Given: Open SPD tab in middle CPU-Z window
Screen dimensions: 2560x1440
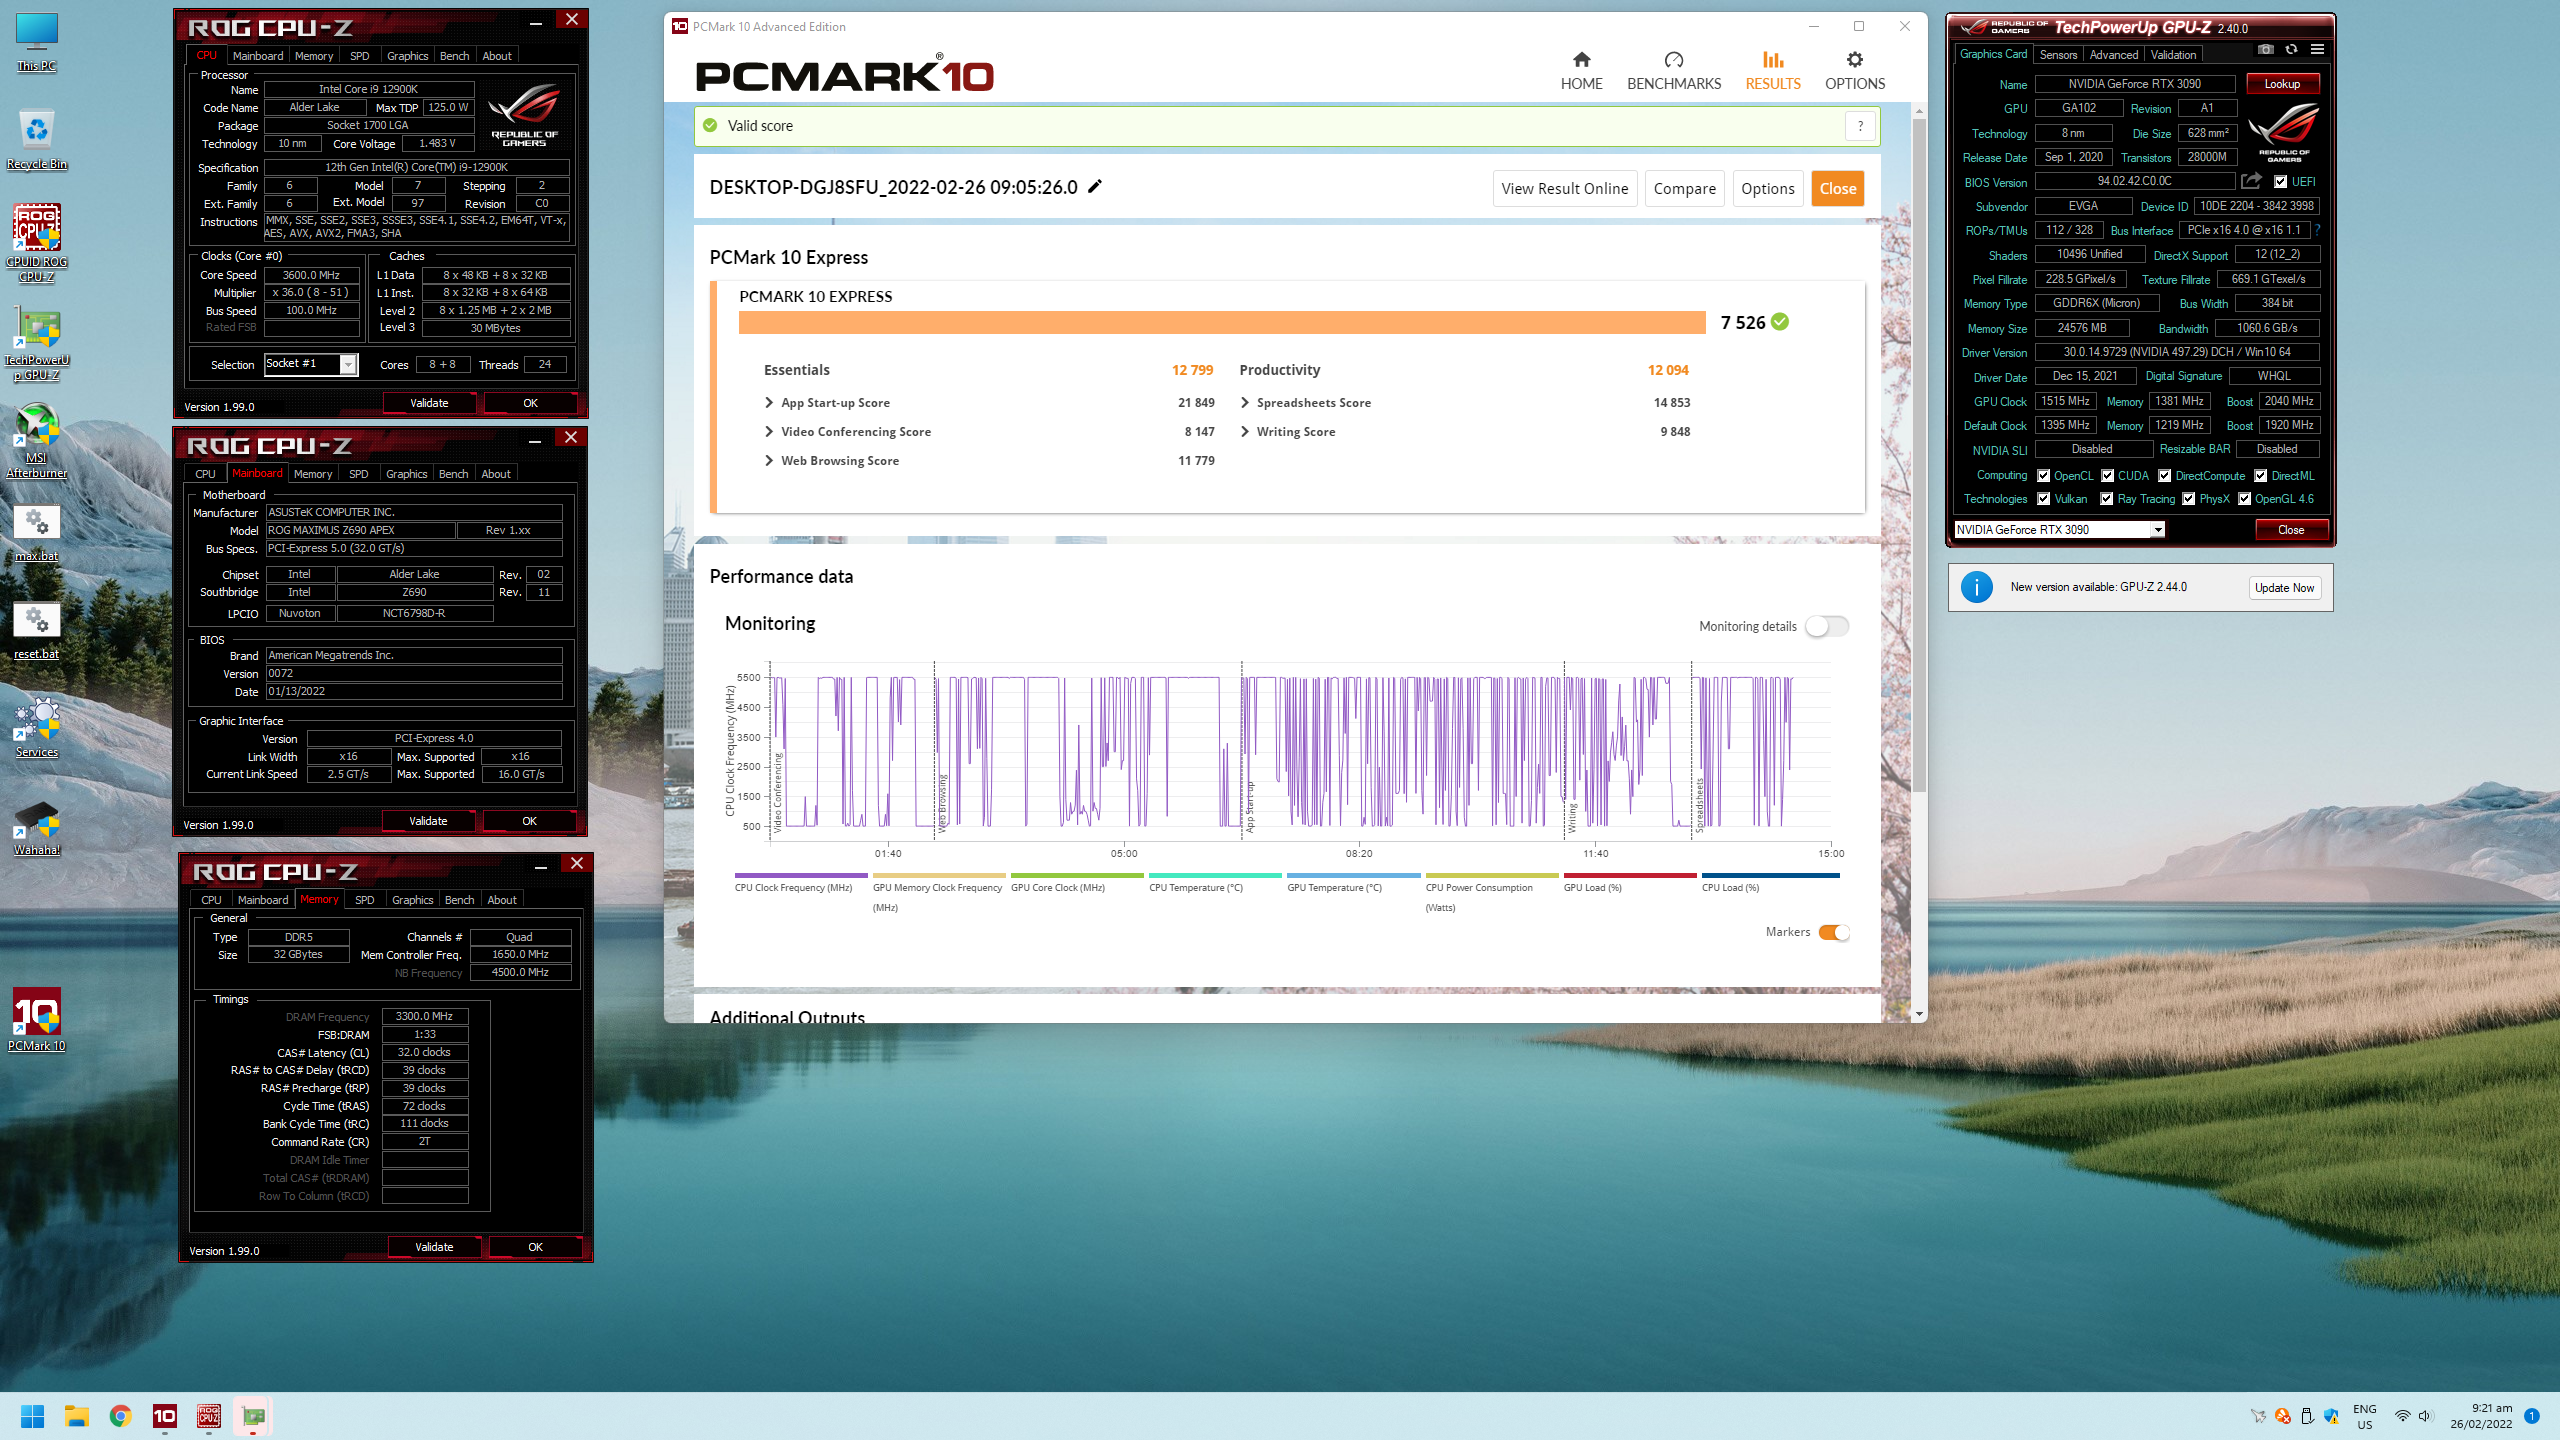Looking at the screenshot, I should [359, 474].
